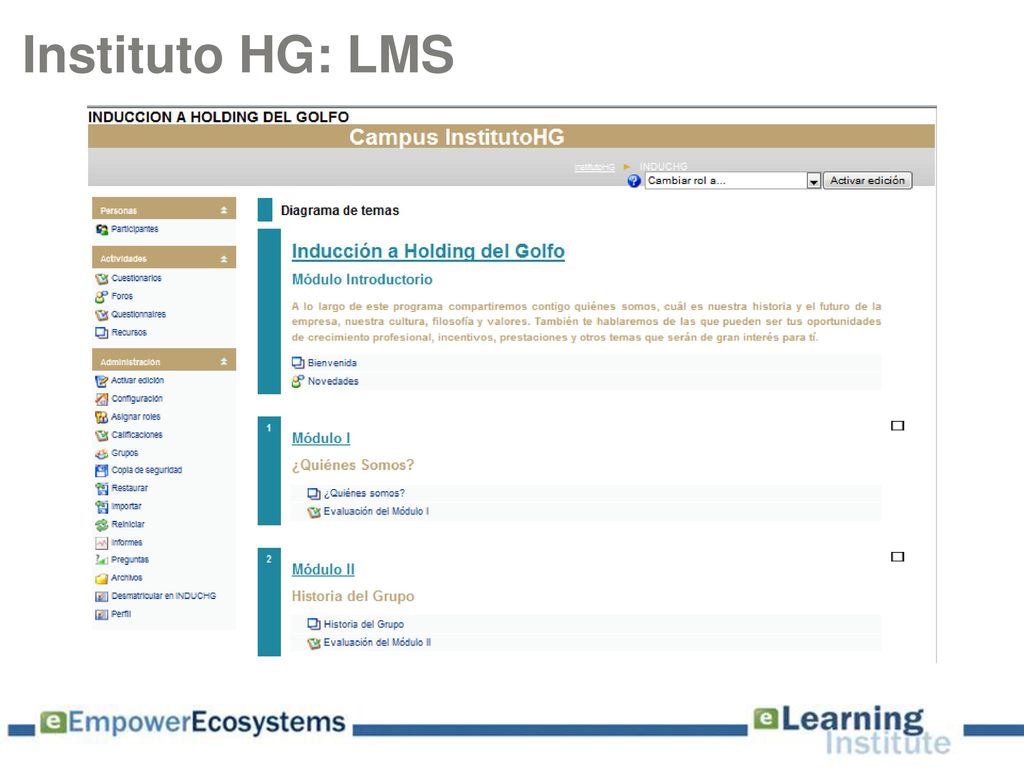Image resolution: width=1024 pixels, height=768 pixels.
Task: Click the Evaluación del Módulo II quiz icon
Action: [x=313, y=643]
